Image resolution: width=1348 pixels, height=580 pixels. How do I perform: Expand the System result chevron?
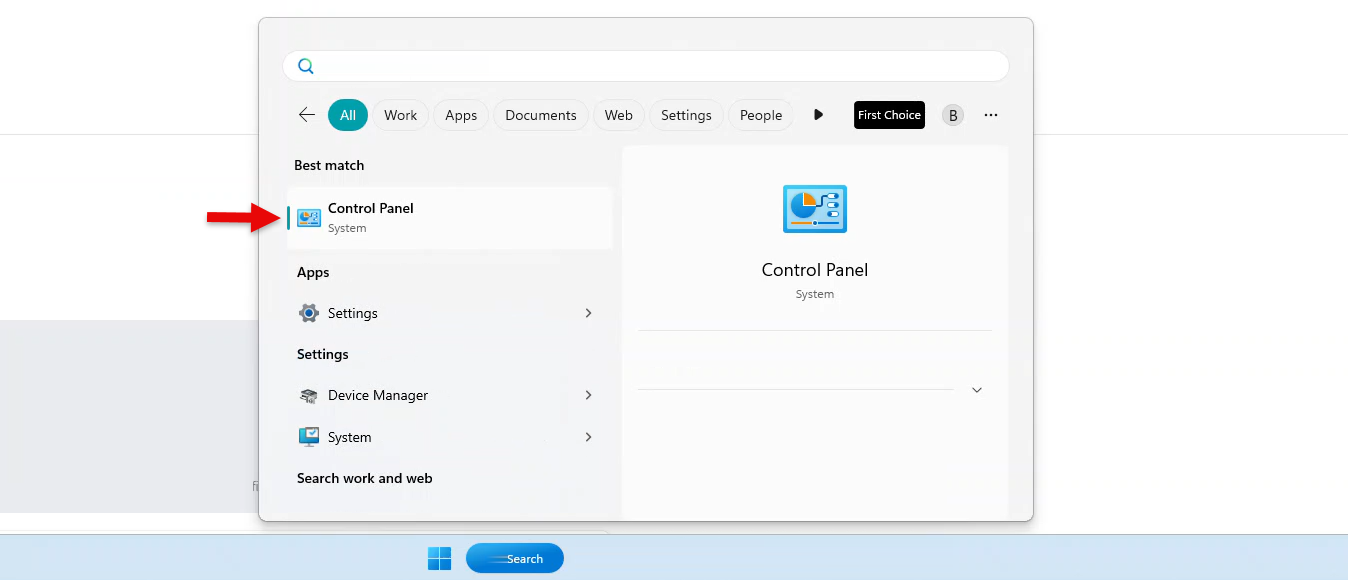click(x=588, y=437)
